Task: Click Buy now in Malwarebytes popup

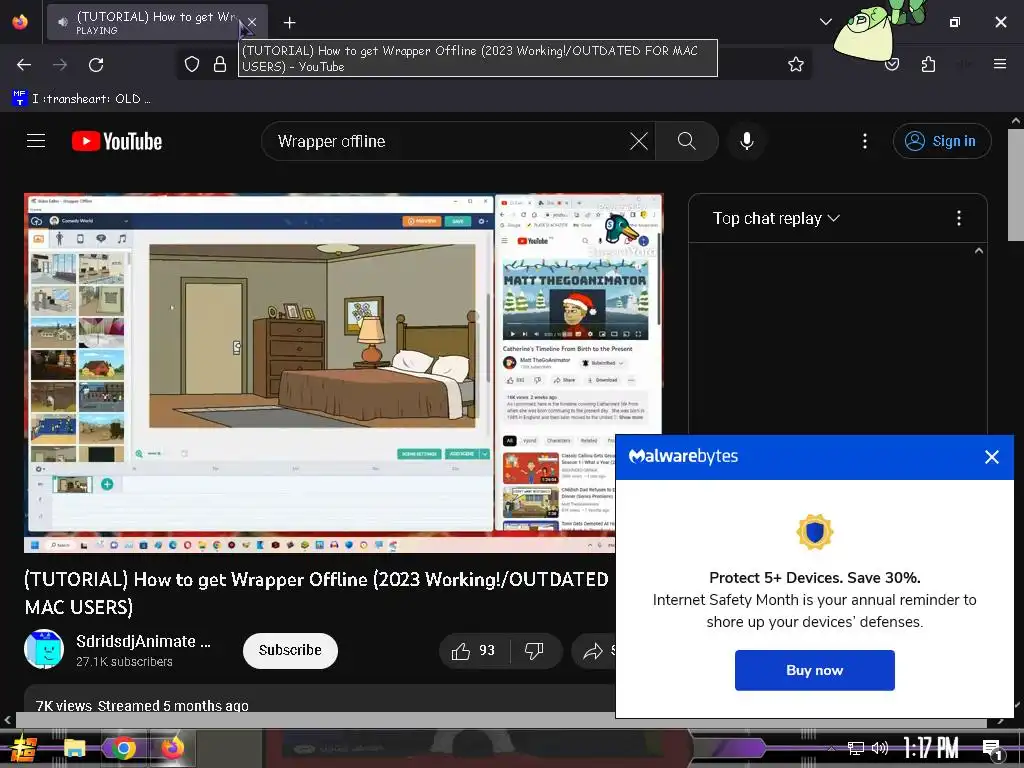Action: (x=814, y=670)
